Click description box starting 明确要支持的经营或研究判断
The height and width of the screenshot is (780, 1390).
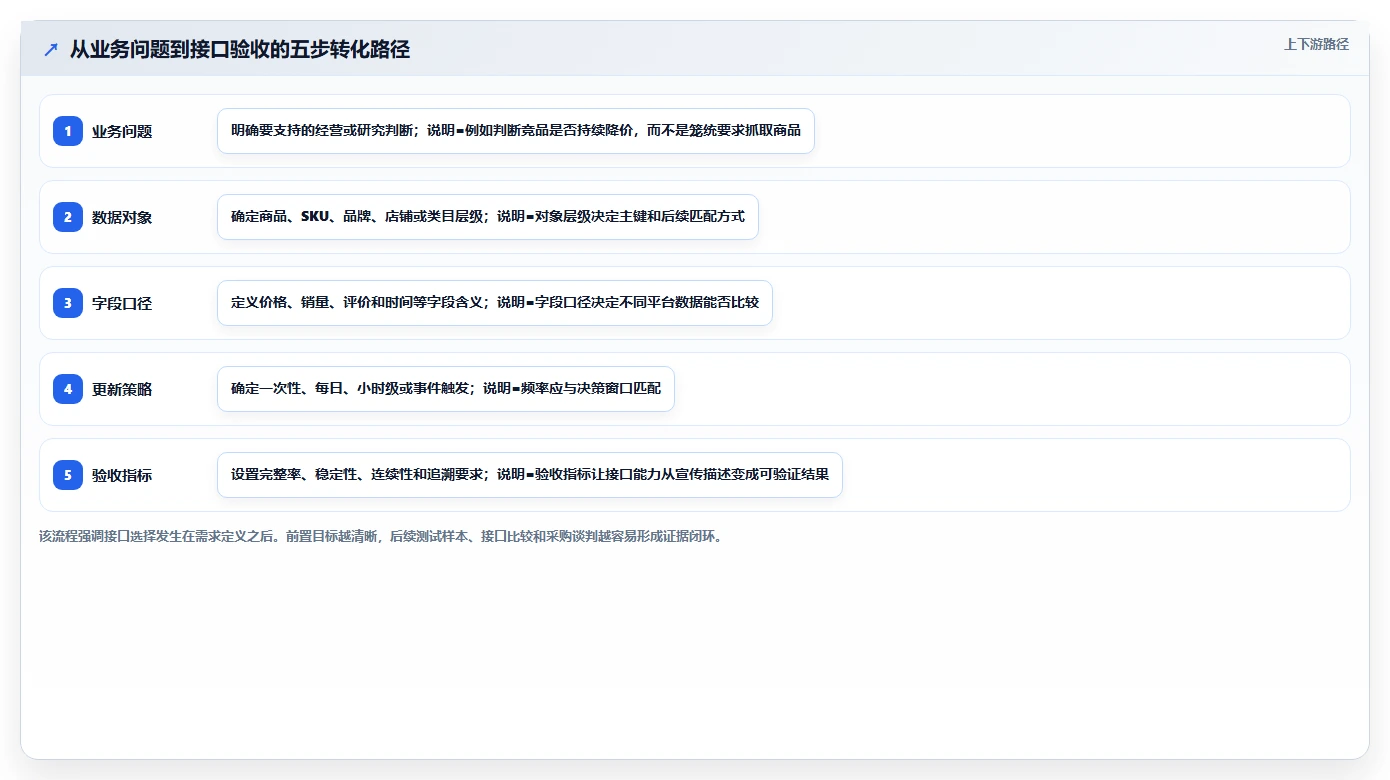(516, 131)
